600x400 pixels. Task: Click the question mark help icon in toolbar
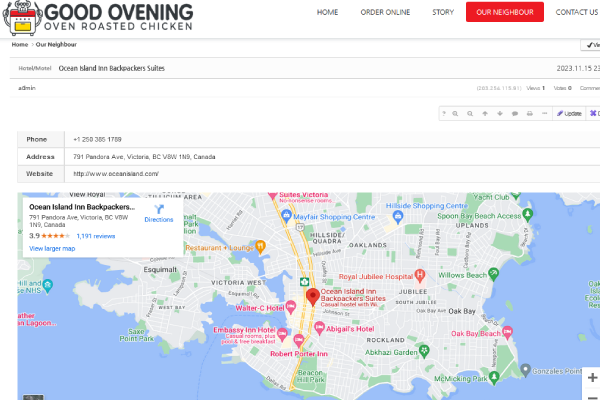coord(444,114)
